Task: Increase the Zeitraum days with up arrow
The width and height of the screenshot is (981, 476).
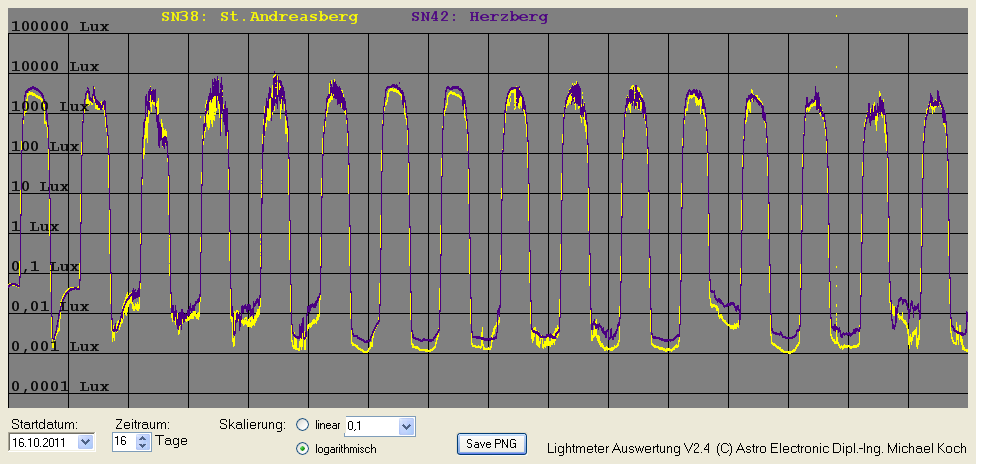Action: point(142,437)
